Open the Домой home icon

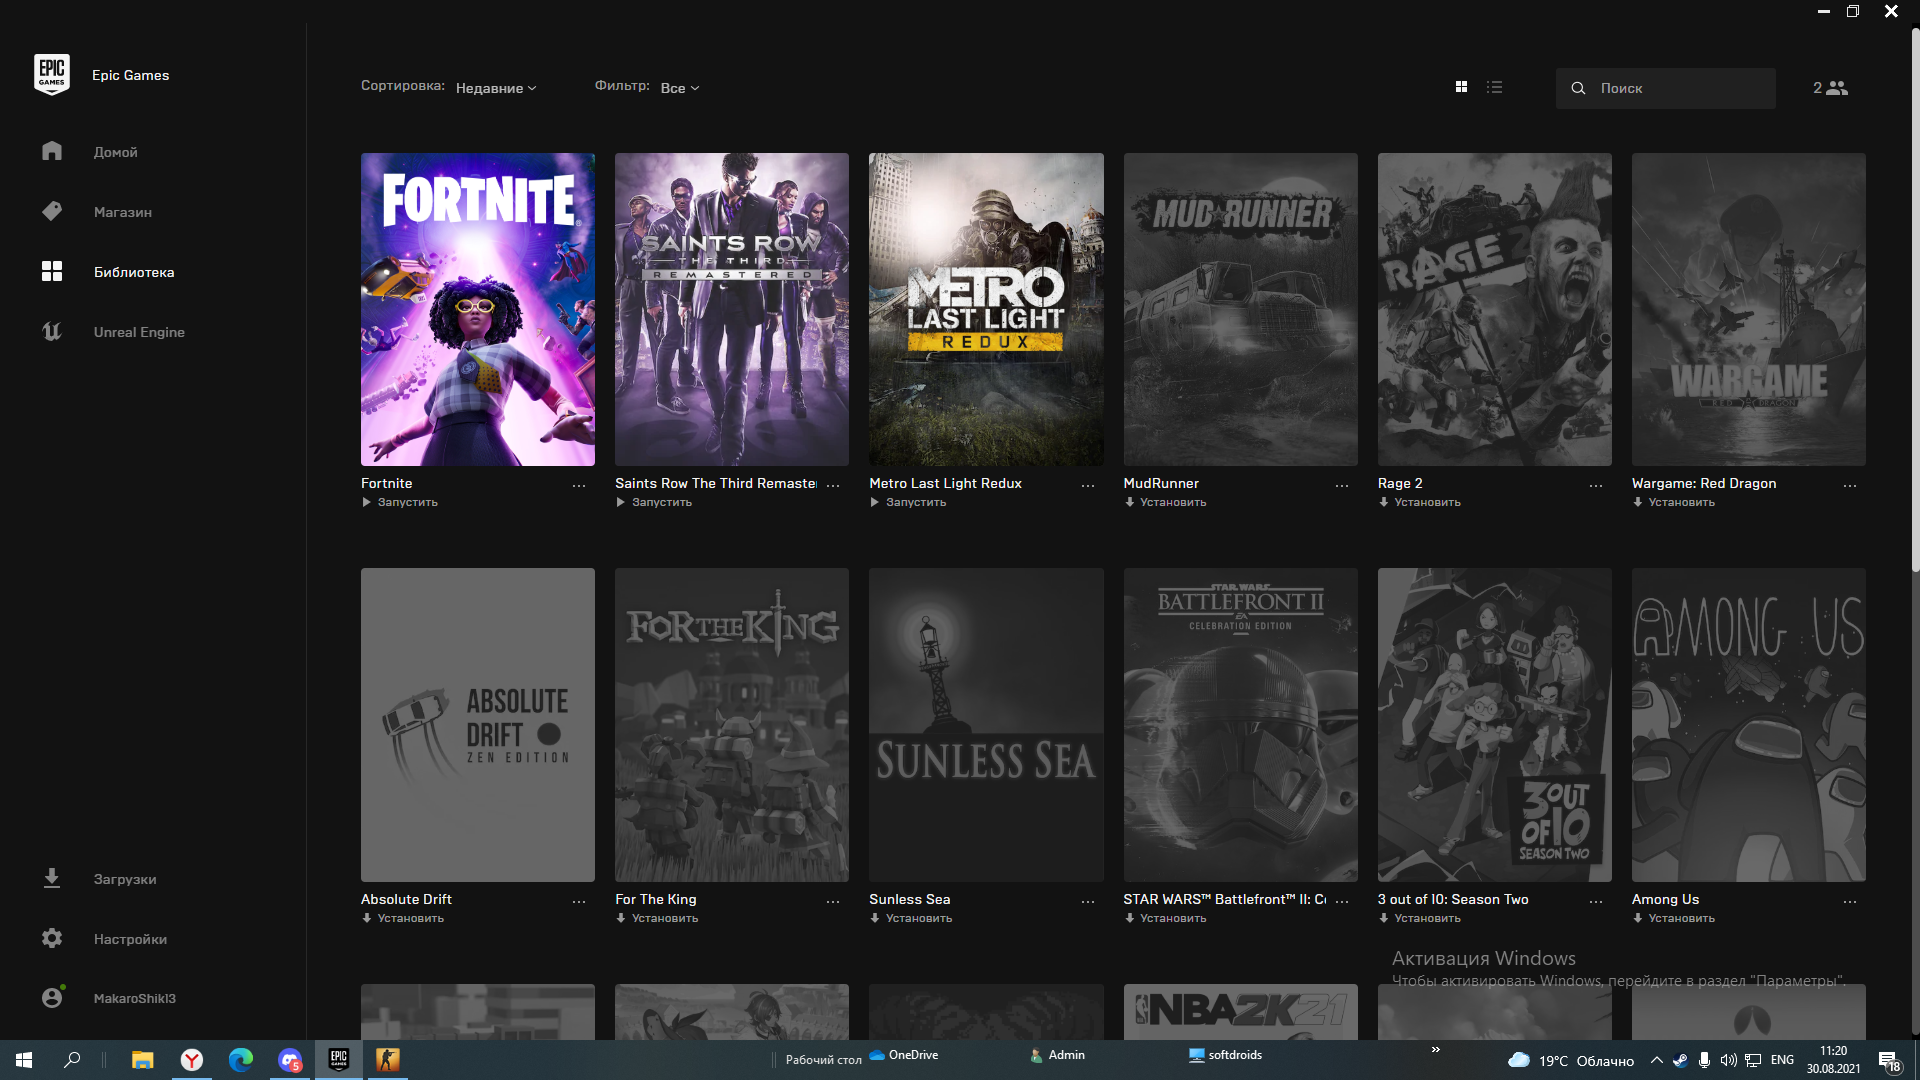52,151
